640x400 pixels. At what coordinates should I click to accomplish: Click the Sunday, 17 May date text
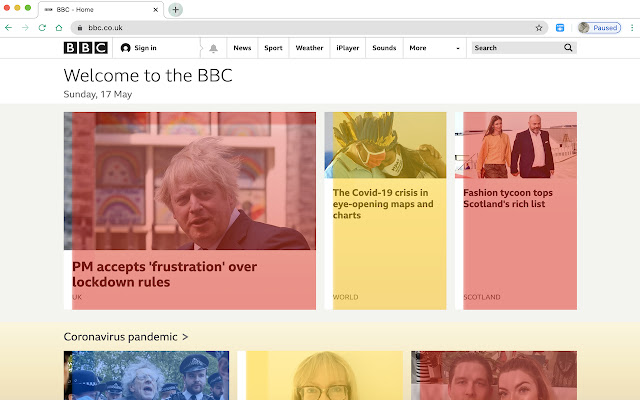98,94
